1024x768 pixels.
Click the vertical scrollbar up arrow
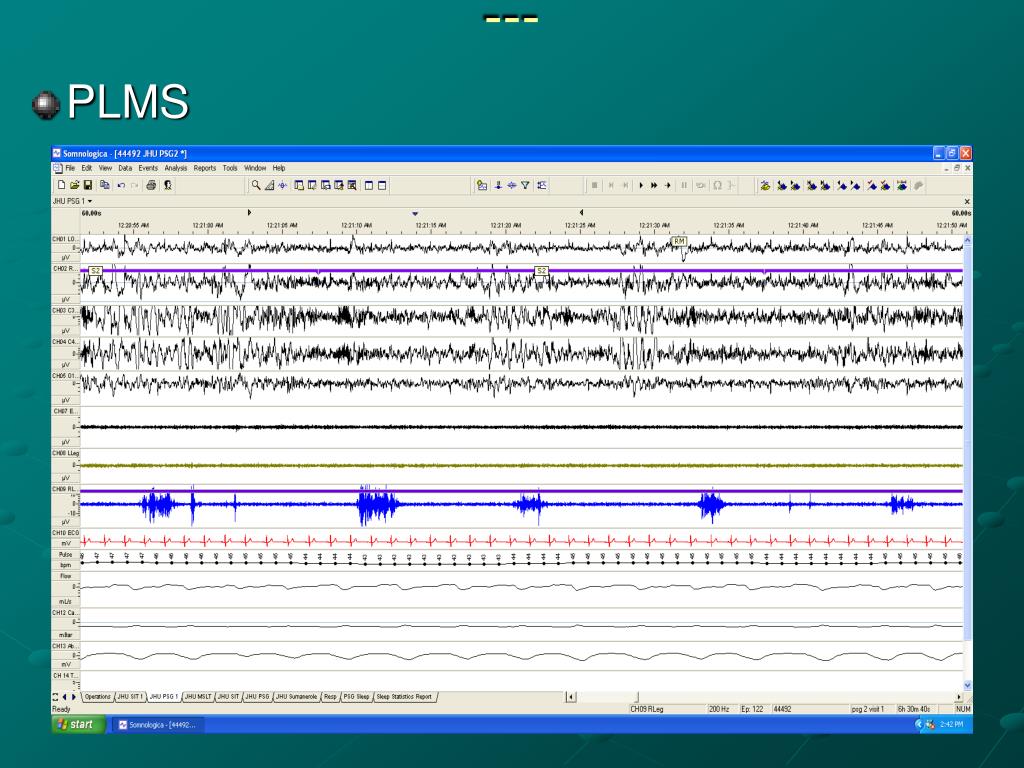point(967,240)
